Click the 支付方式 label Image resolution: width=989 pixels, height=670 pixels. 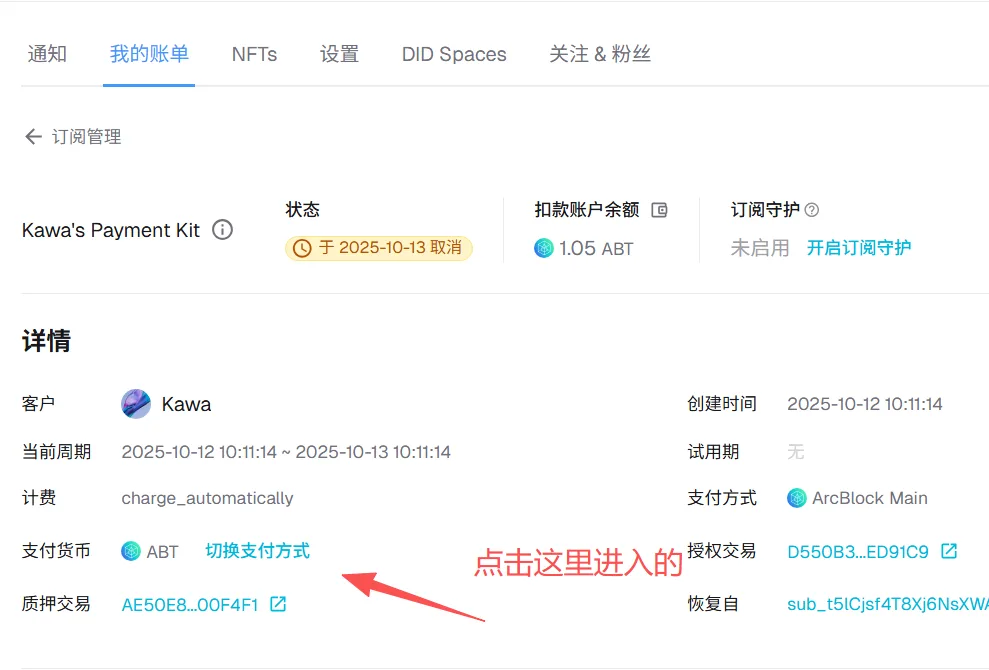pyautogui.click(x=722, y=498)
